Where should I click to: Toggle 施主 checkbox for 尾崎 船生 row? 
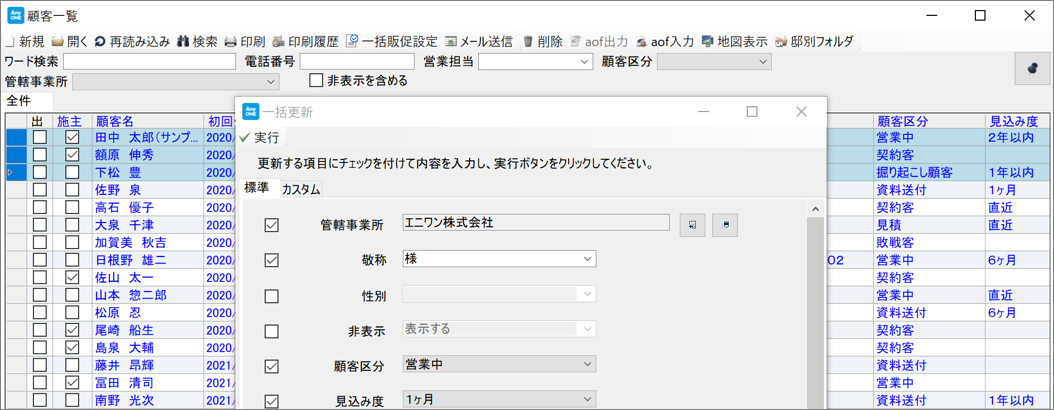coord(72,330)
